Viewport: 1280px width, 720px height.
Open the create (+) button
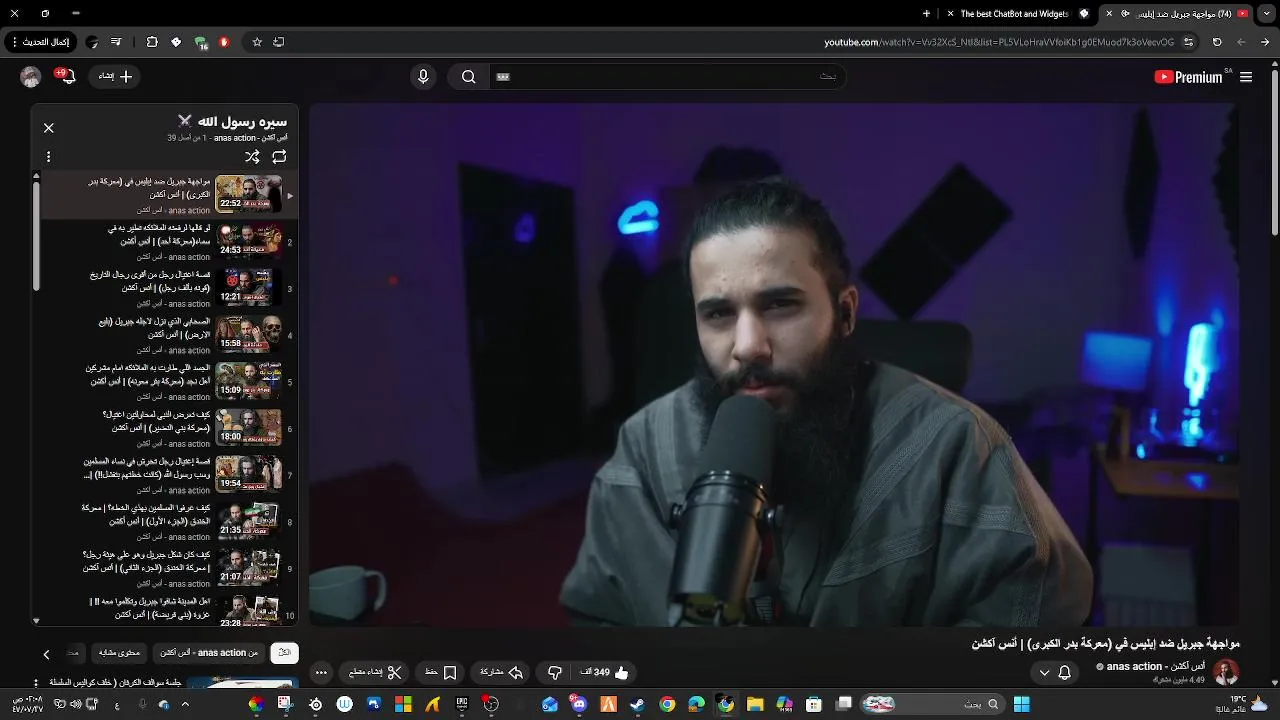click(x=116, y=76)
